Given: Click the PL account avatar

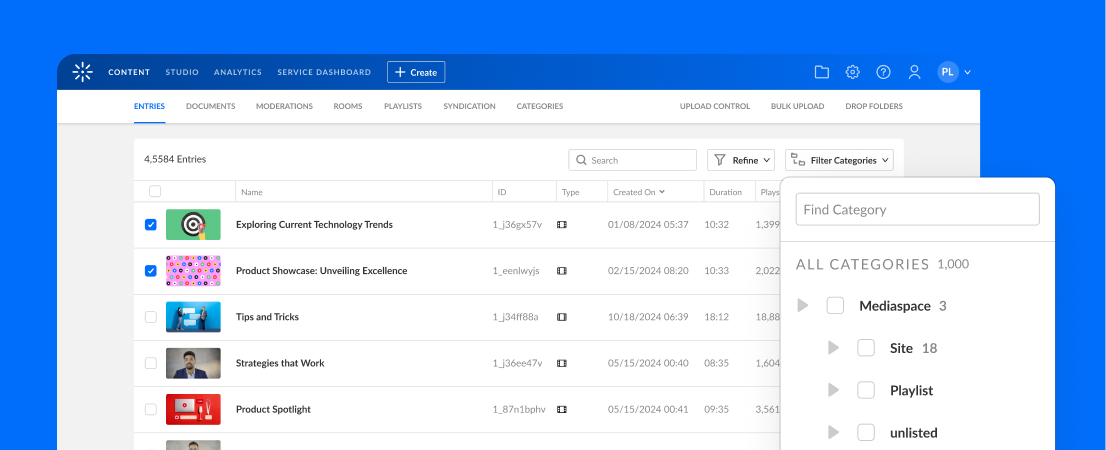Looking at the screenshot, I should 947,72.
